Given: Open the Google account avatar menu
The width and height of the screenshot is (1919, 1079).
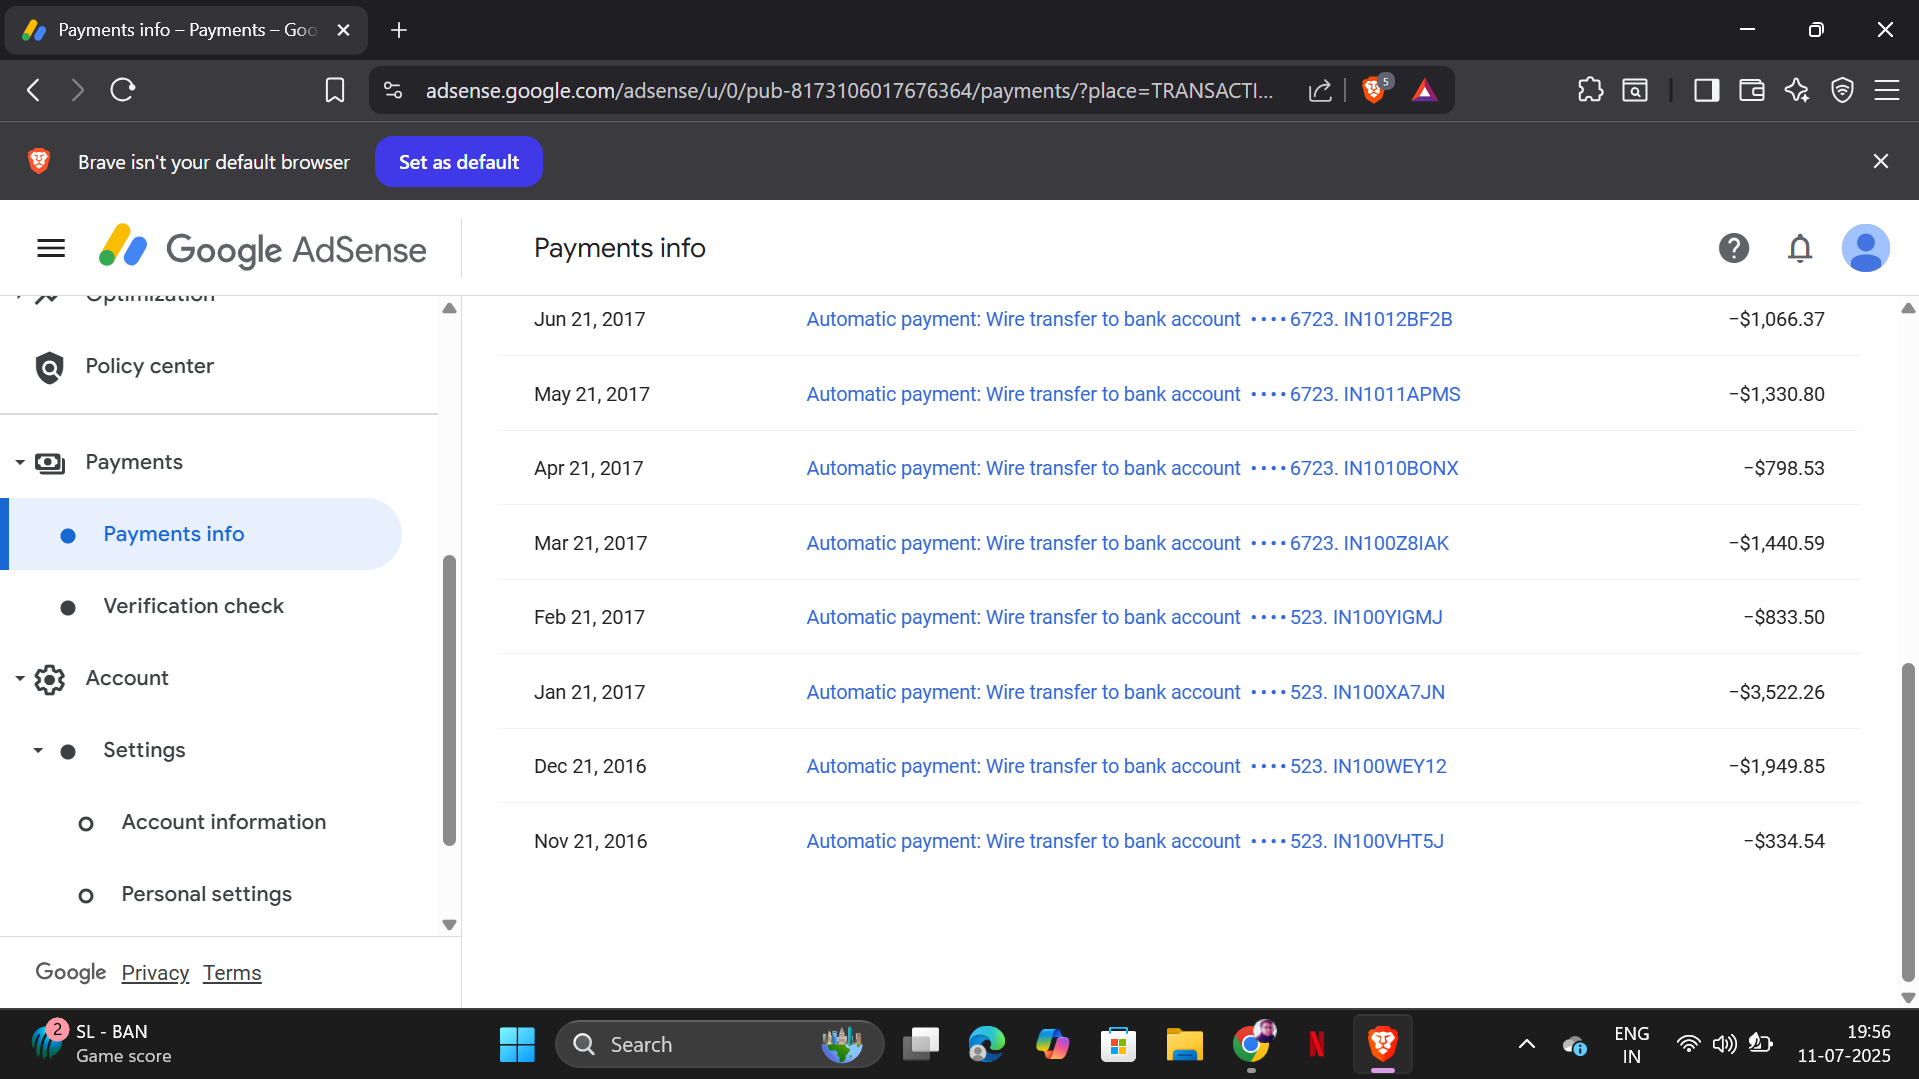Looking at the screenshot, I should [1865, 248].
